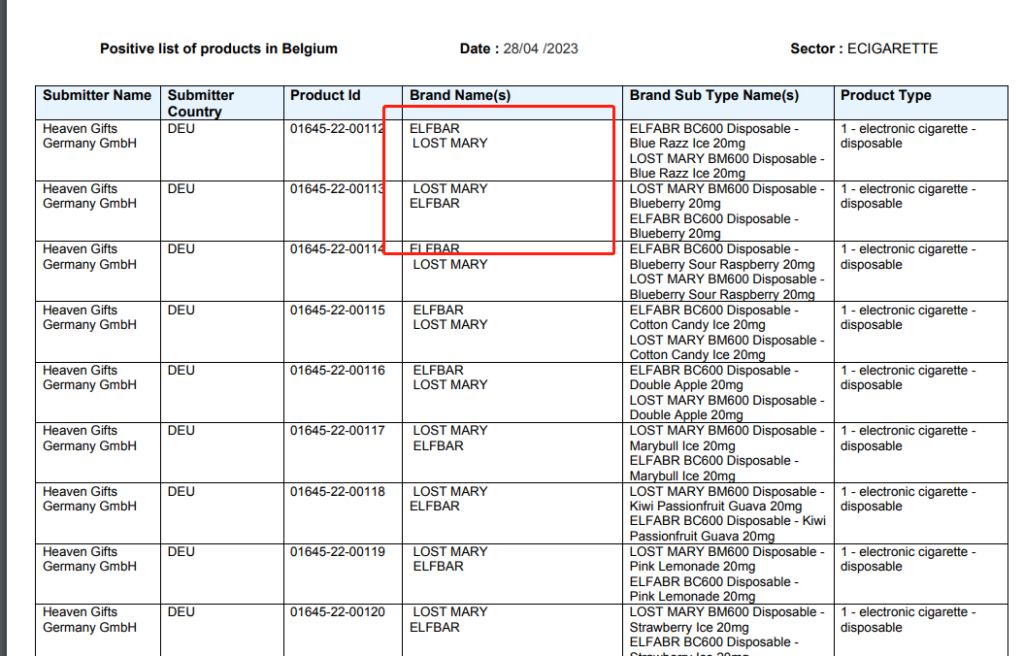Click the Blueberry Sour Raspberry sub type cell
Viewport: 1024px width, 656px height.
727,272
